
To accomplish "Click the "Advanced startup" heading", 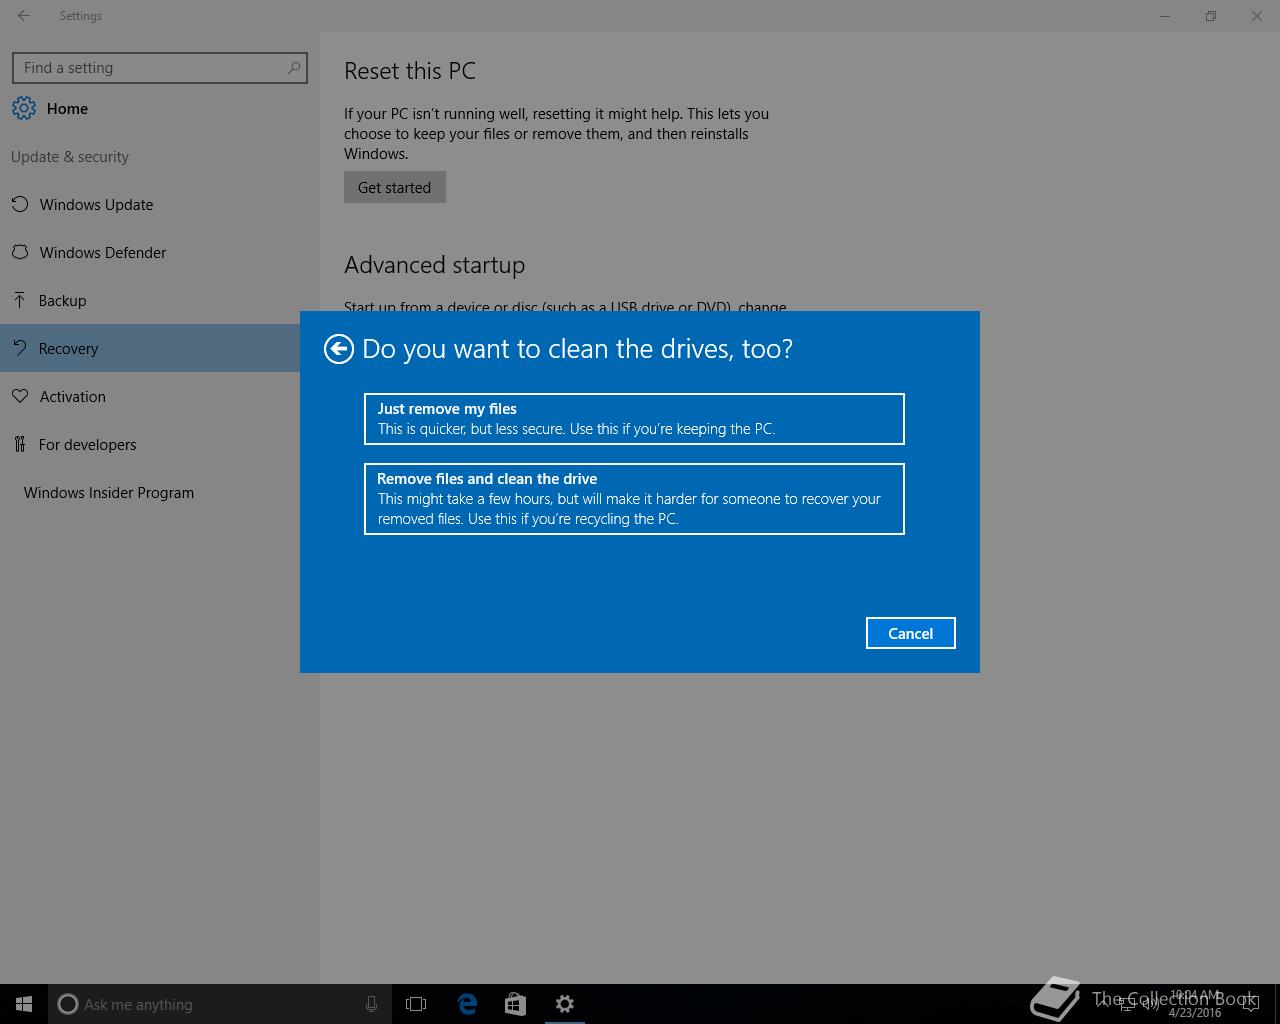I will (x=434, y=265).
